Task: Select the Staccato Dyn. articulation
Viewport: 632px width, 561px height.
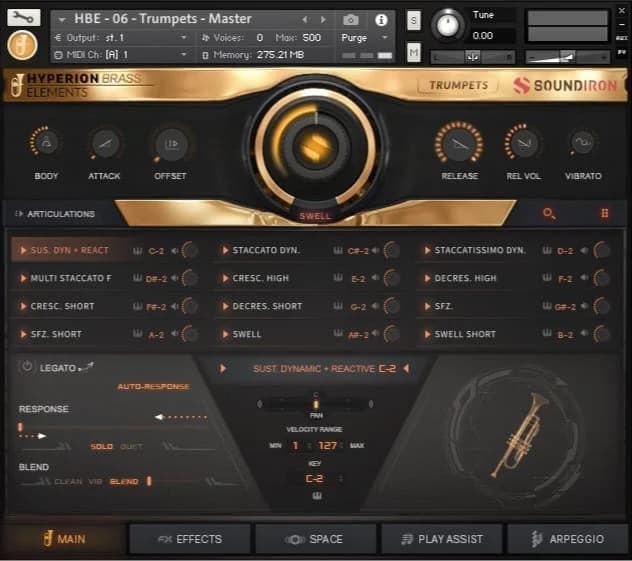Action: (266, 250)
